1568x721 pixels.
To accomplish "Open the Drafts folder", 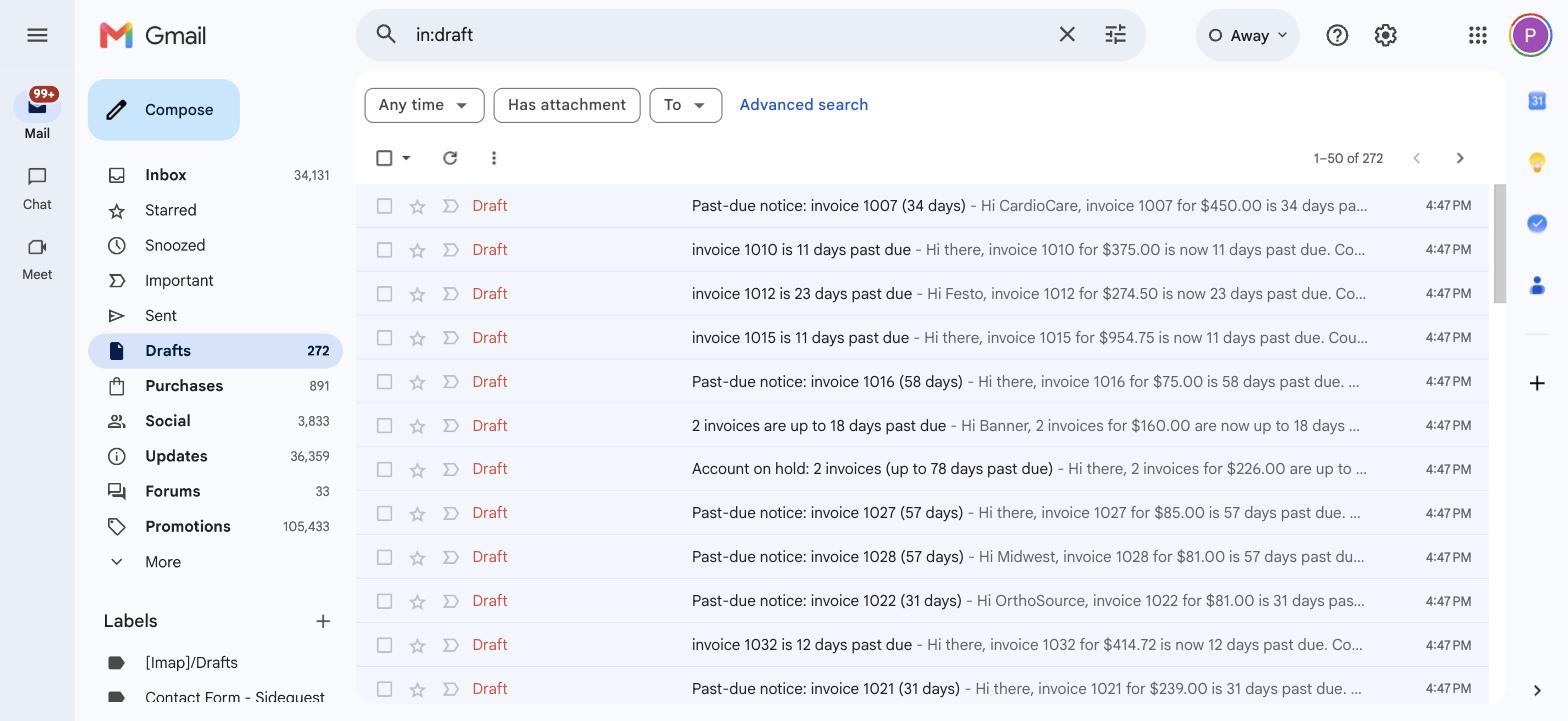I will (215, 351).
